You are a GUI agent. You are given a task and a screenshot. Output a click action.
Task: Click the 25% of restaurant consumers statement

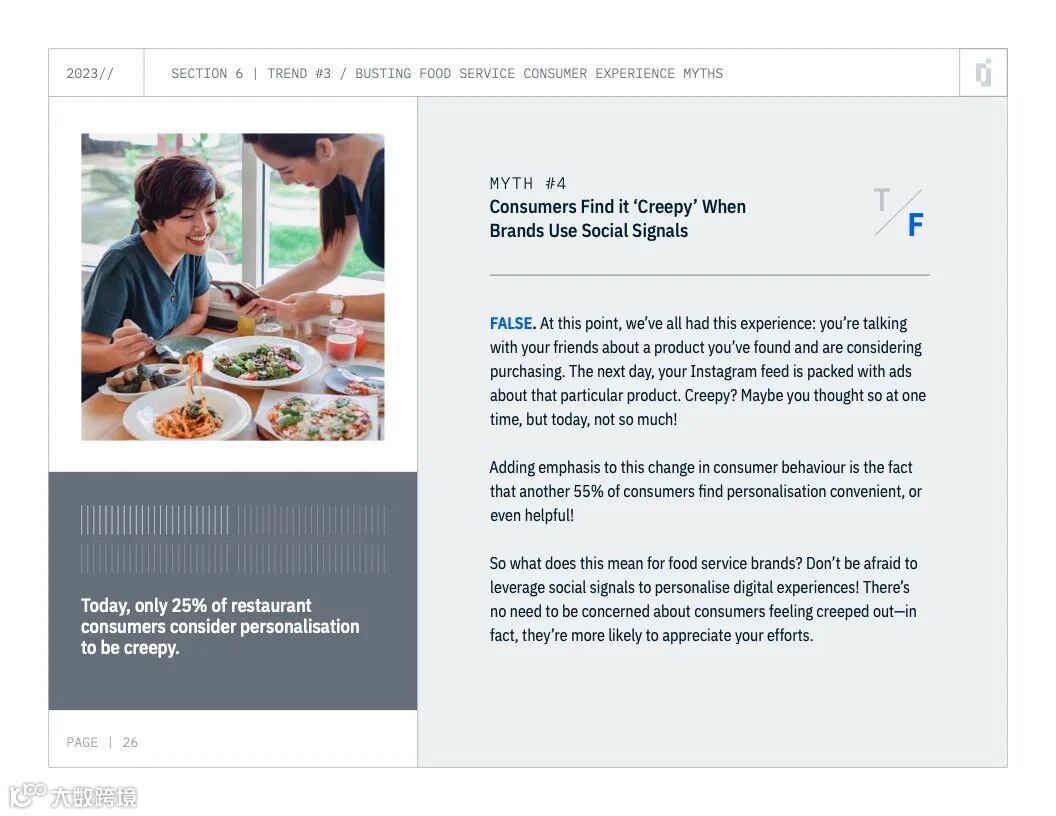tap(220, 626)
